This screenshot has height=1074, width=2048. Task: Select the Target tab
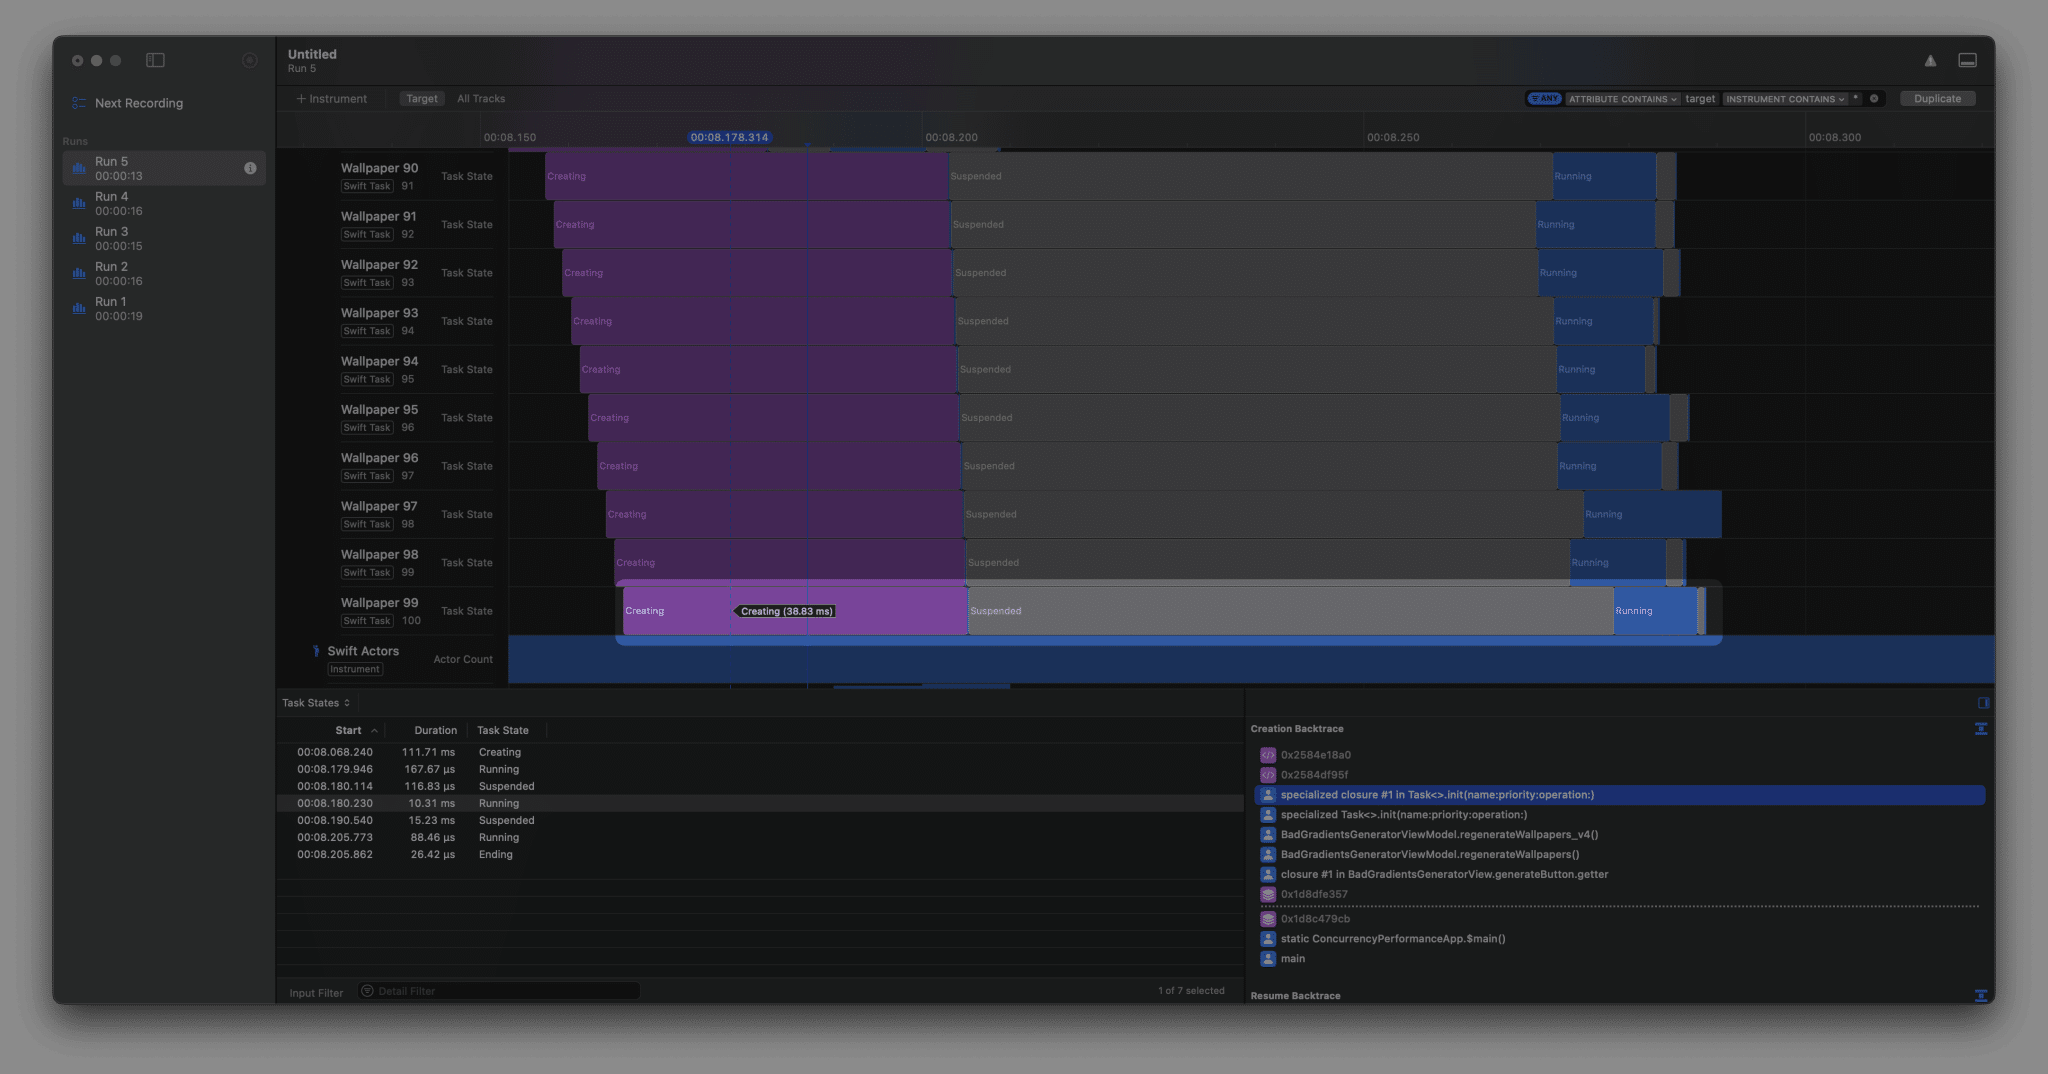click(421, 99)
